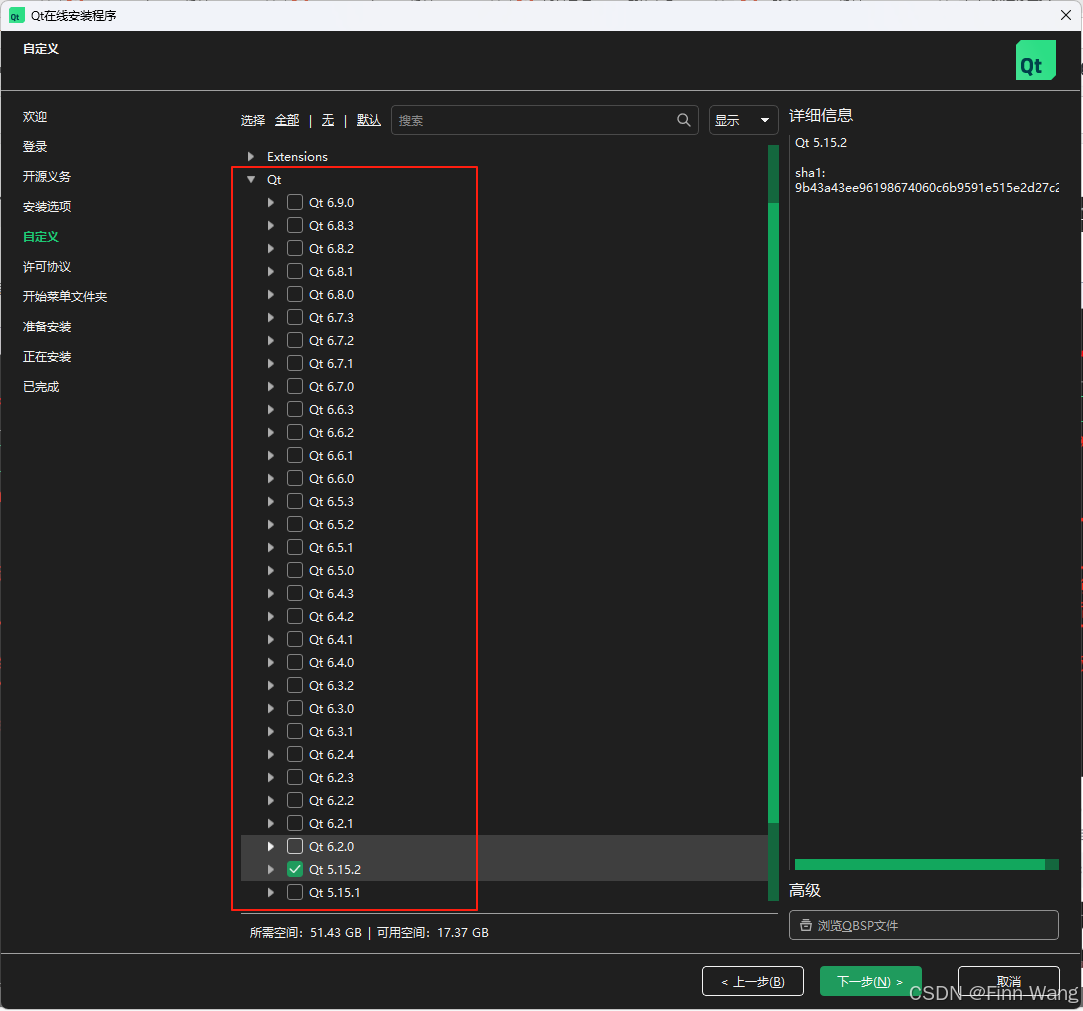This screenshot has width=1083, height=1011.
Task: Select the Qt 6.3.2 row text
Action: point(332,685)
